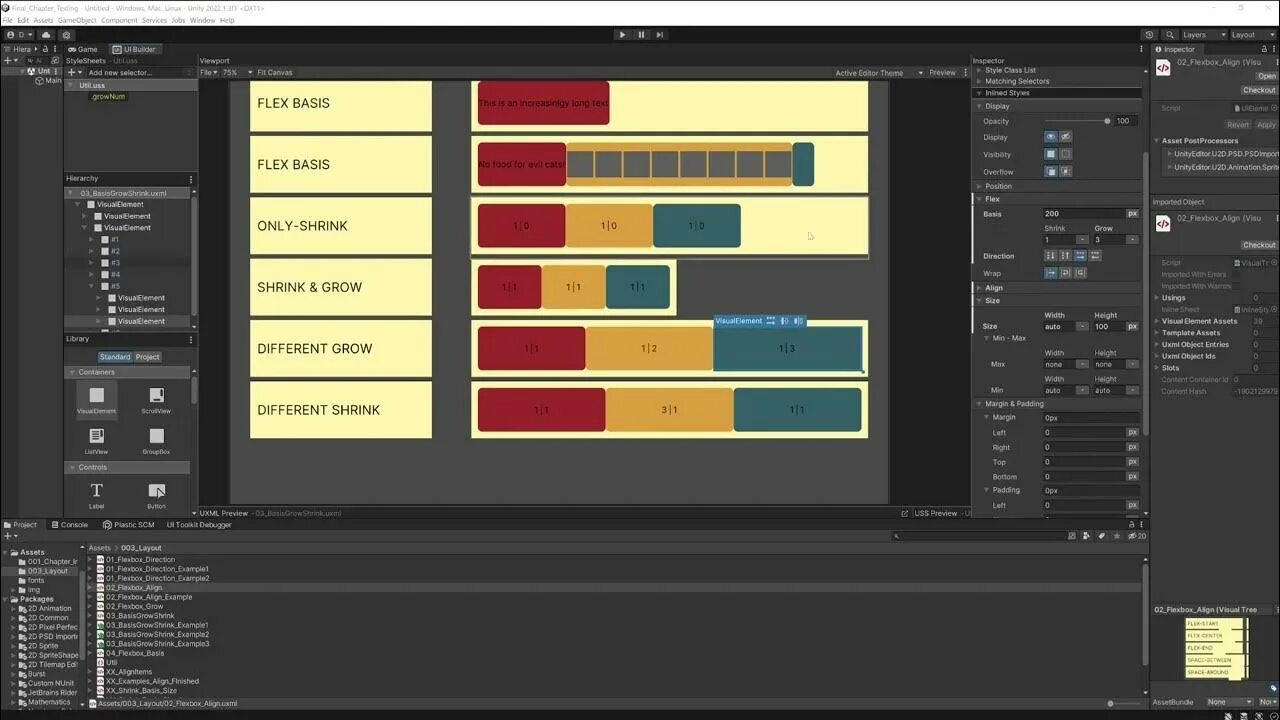Switch Library to Standard view
This screenshot has width=1280, height=720.
pos(115,357)
